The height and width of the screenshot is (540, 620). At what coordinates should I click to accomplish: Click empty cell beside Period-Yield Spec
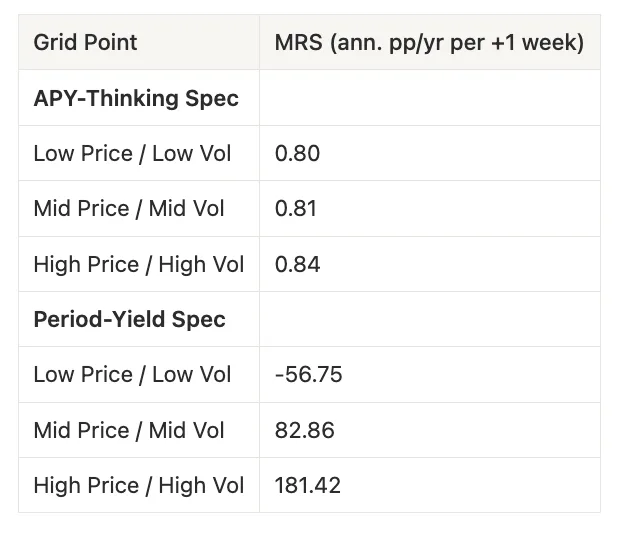coord(430,319)
